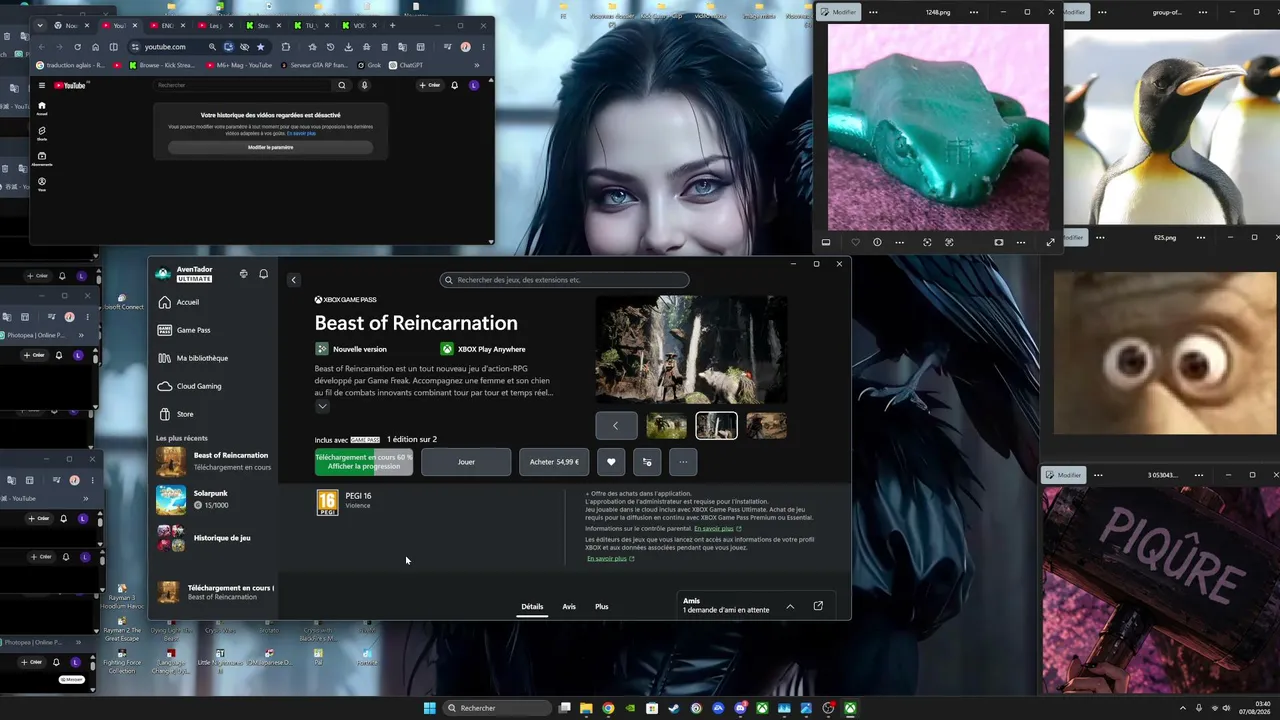
Task: Open YouTube notifications bell
Action: click(x=455, y=85)
